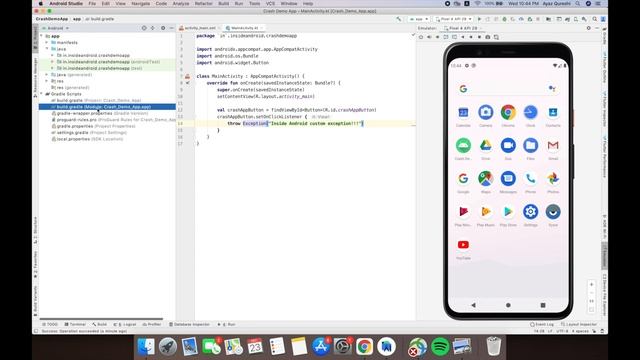Open the emulator Photos app

pyautogui.click(x=553, y=178)
